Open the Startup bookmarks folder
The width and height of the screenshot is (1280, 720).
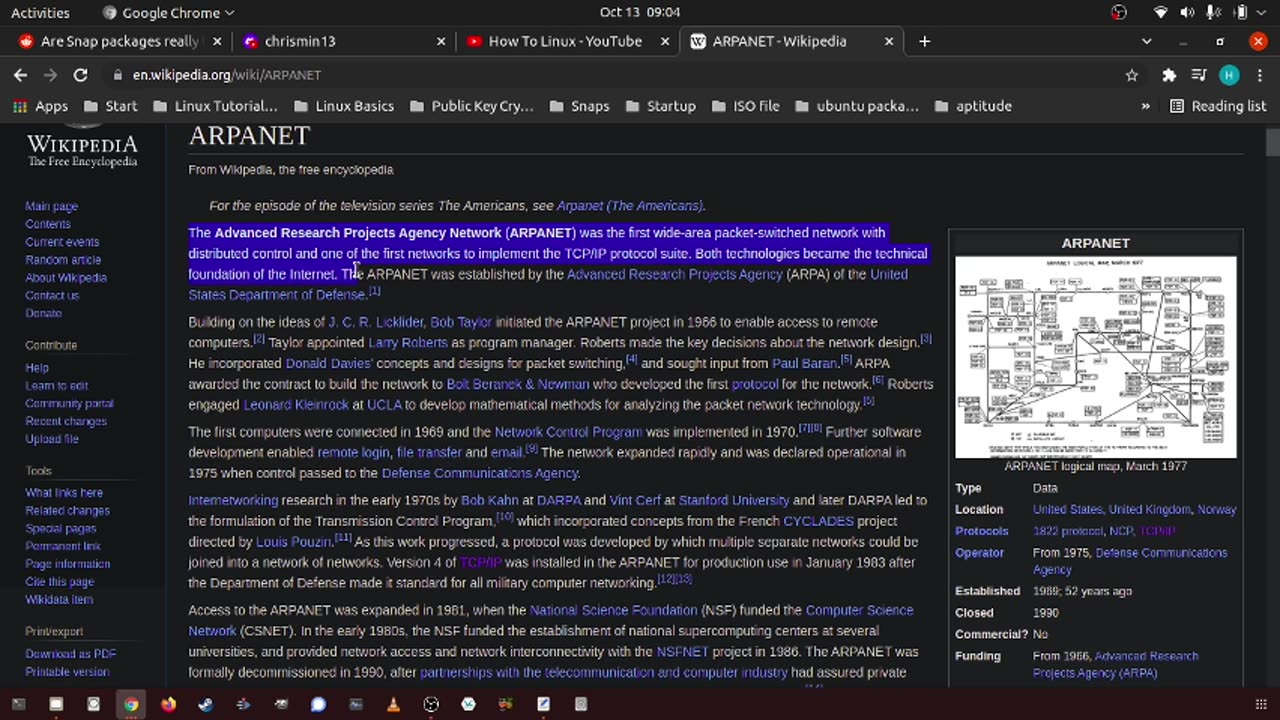[x=660, y=106]
